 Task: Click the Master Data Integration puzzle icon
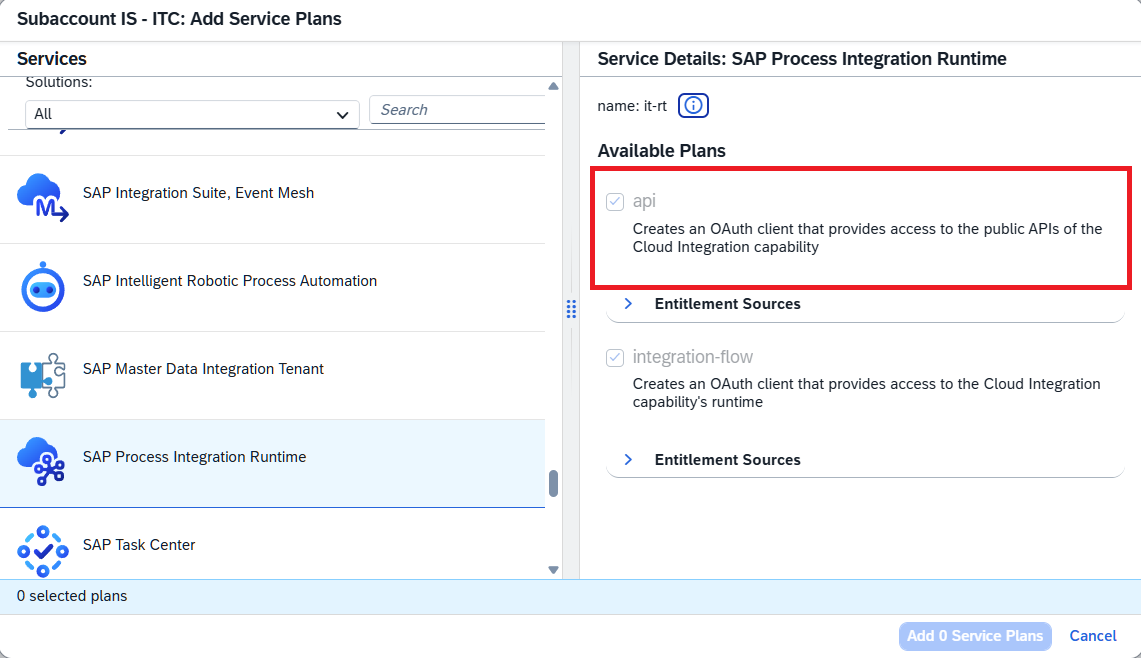43,376
